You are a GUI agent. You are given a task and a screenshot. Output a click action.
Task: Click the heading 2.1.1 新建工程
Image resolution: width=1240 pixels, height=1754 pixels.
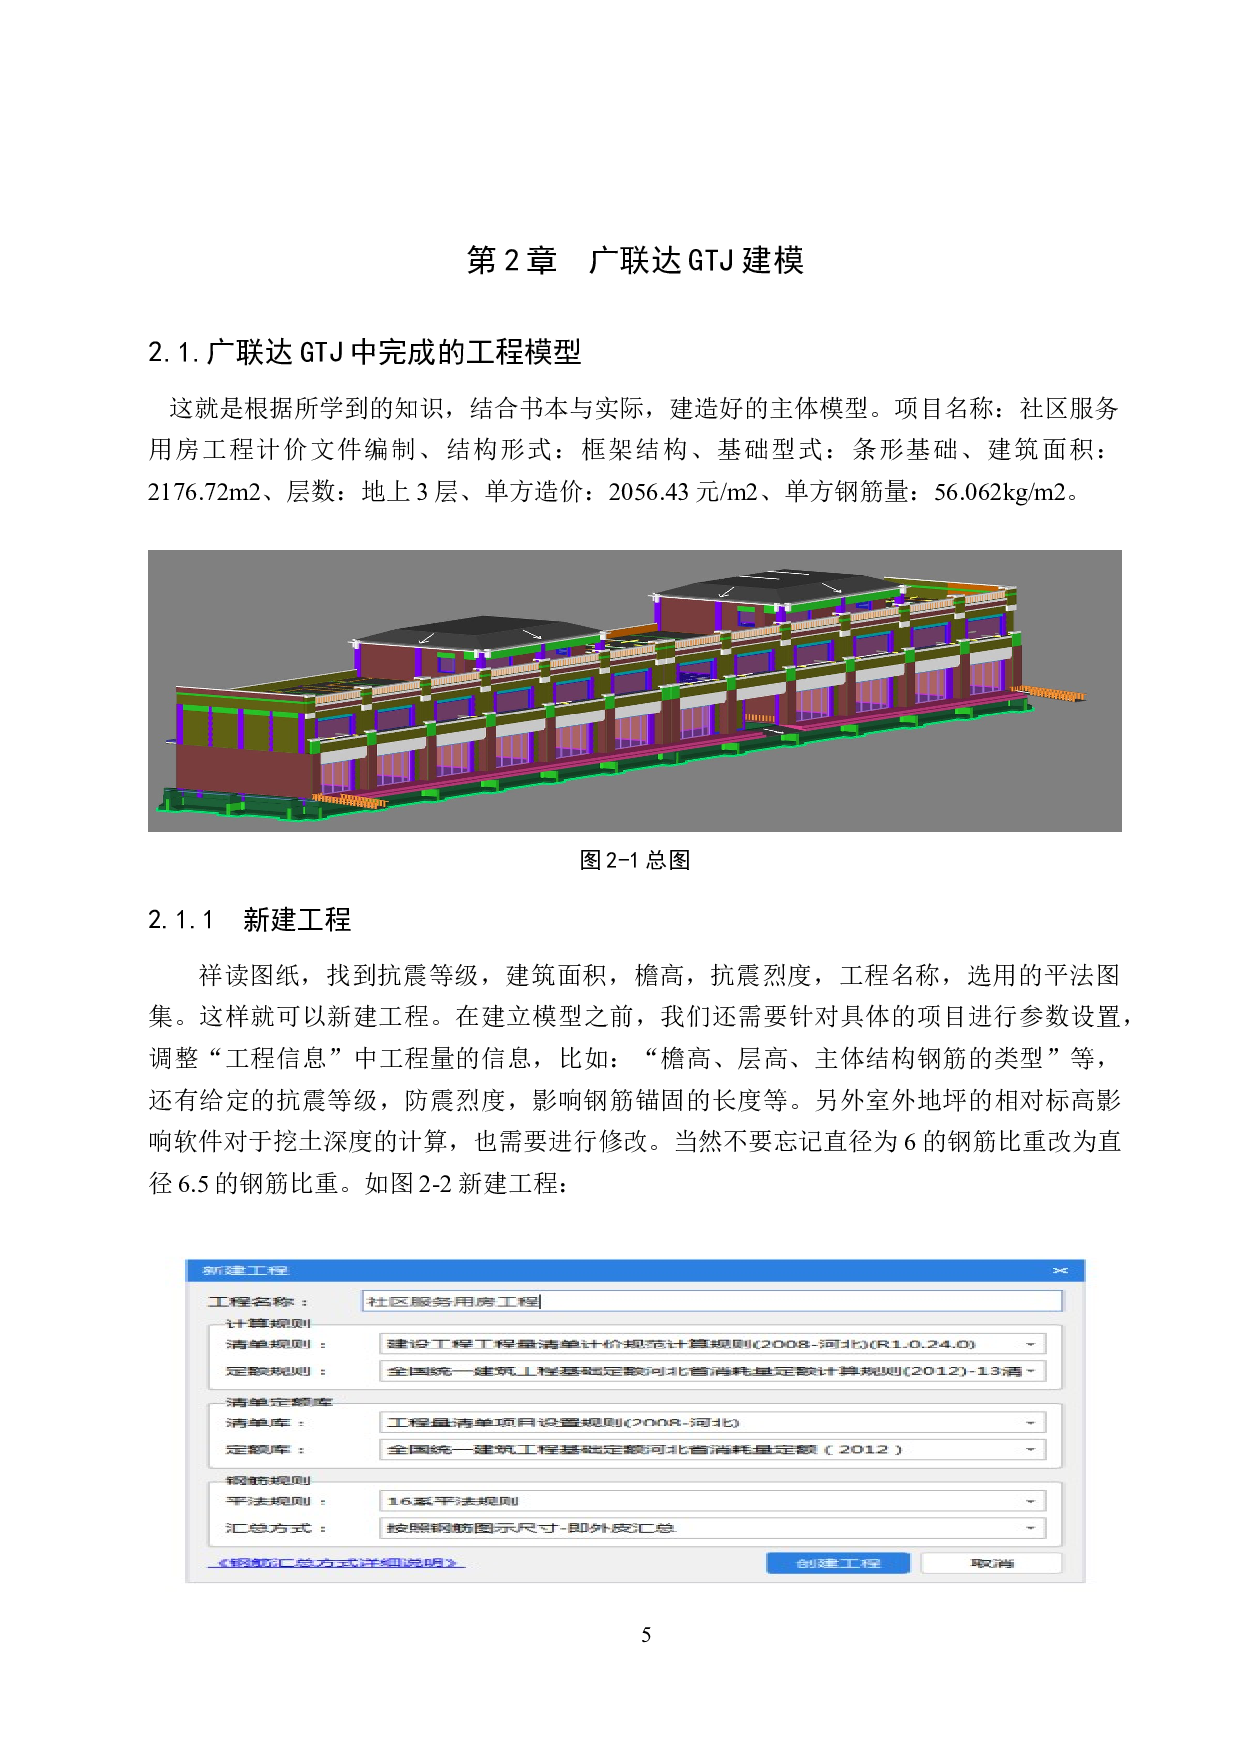[249, 920]
